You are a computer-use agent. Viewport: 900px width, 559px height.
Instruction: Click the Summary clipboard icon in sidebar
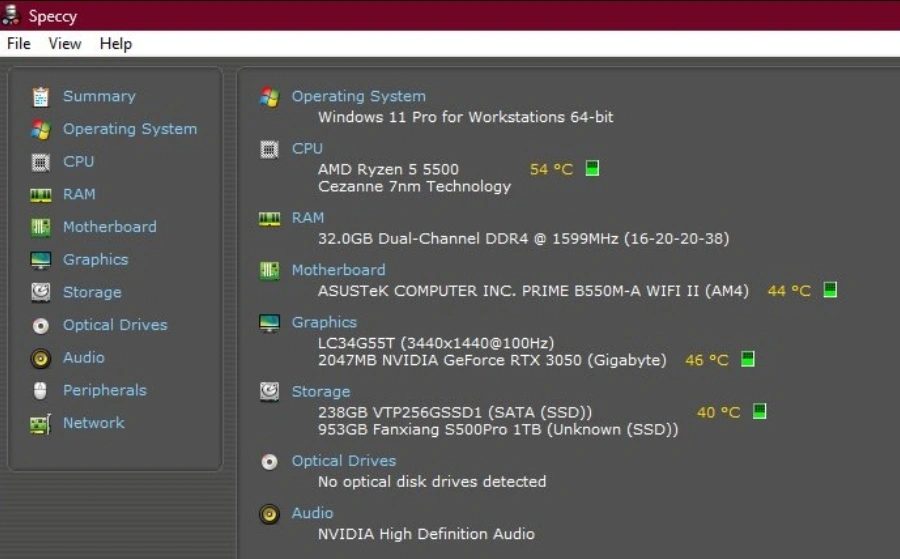point(40,96)
